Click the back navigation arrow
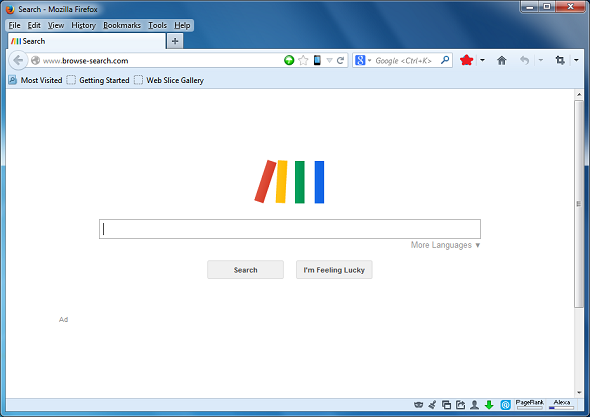 (x=18, y=60)
